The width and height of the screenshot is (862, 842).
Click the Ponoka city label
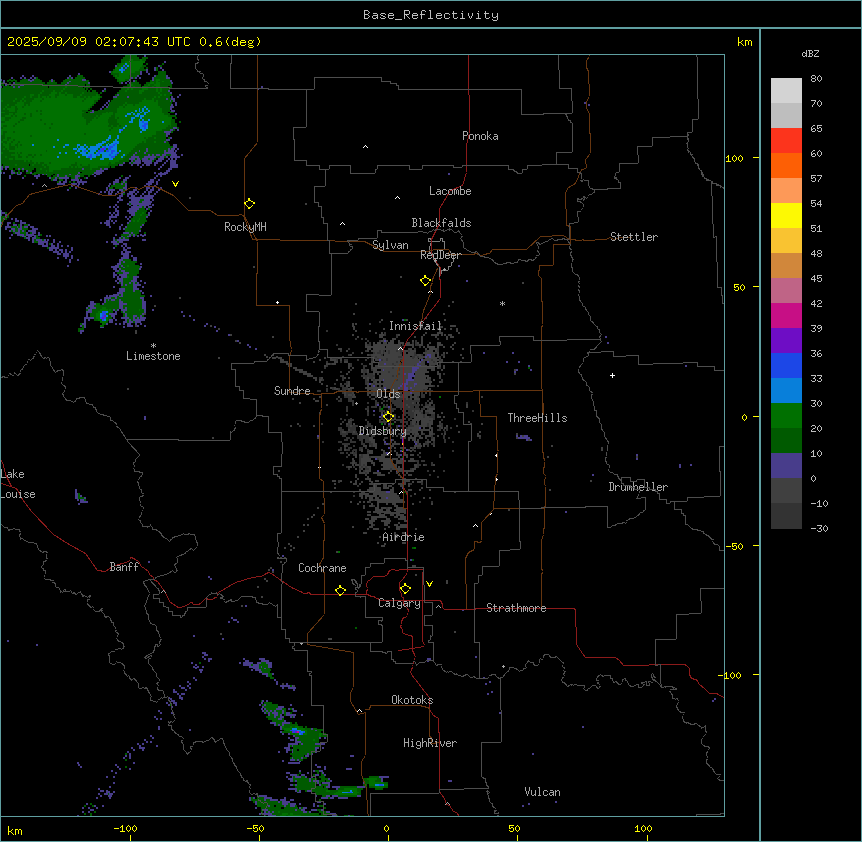[480, 136]
